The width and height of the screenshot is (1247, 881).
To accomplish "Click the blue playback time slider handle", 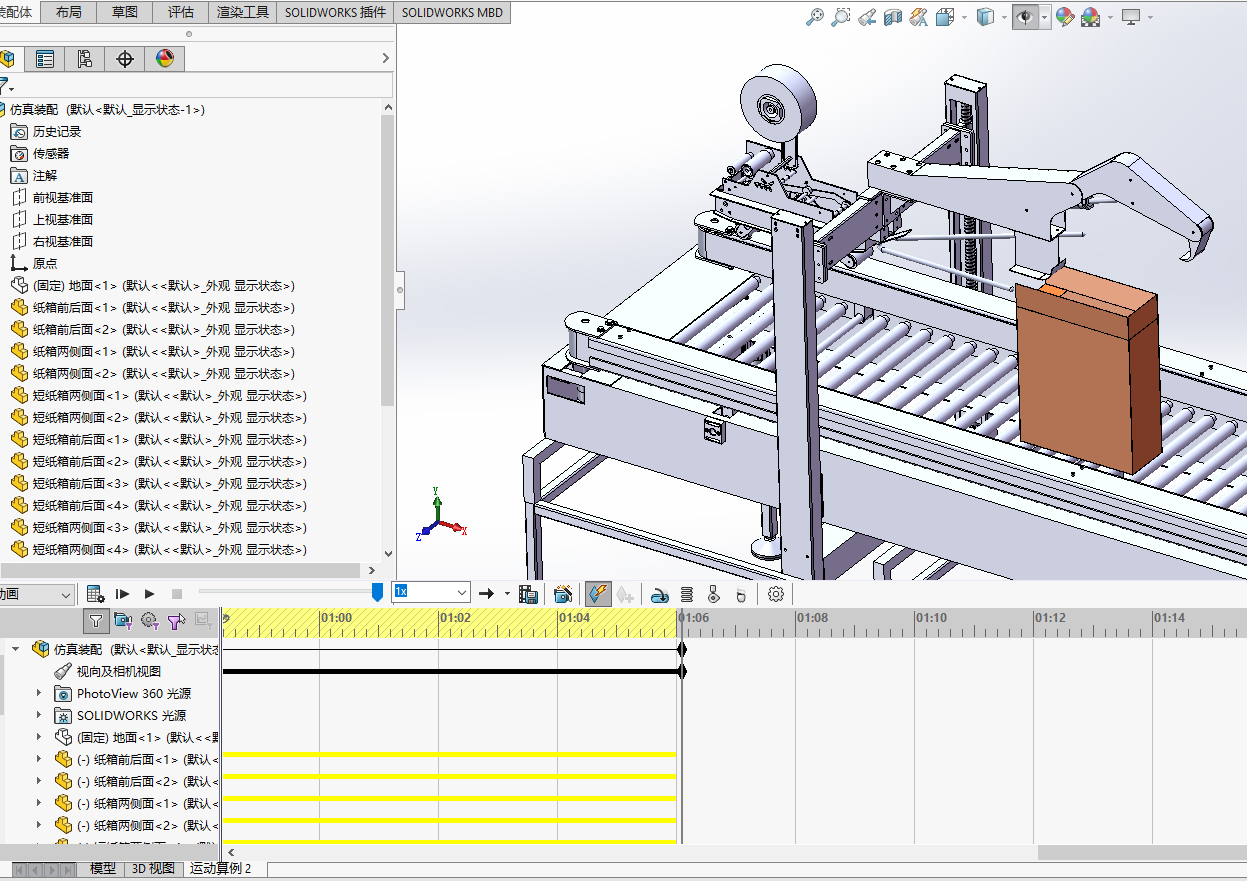I will coord(377,593).
